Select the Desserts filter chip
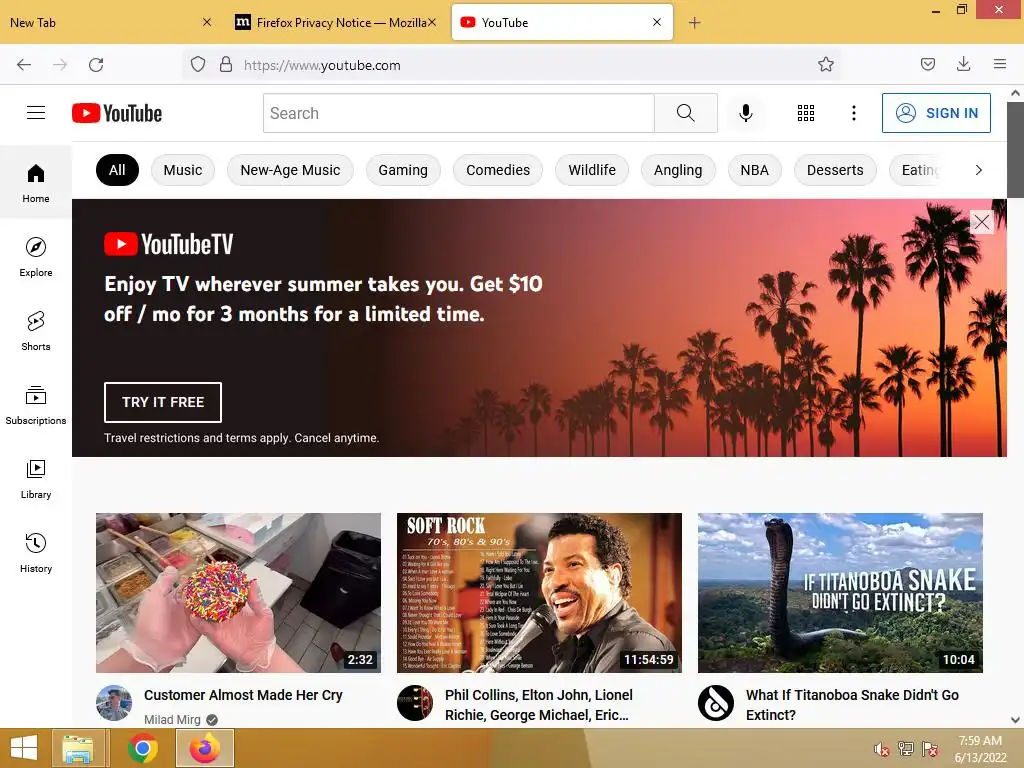 835,170
